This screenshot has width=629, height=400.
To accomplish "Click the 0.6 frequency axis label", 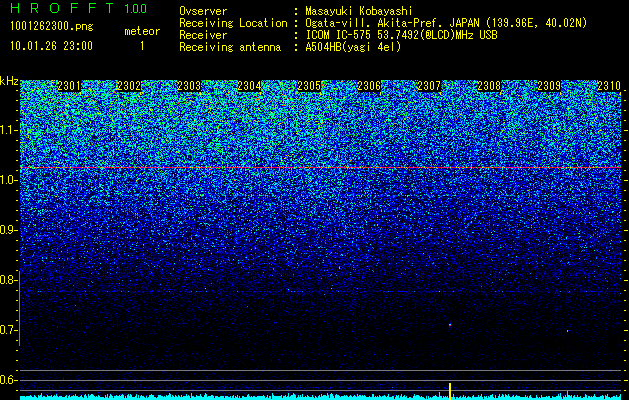I will 8,380.
